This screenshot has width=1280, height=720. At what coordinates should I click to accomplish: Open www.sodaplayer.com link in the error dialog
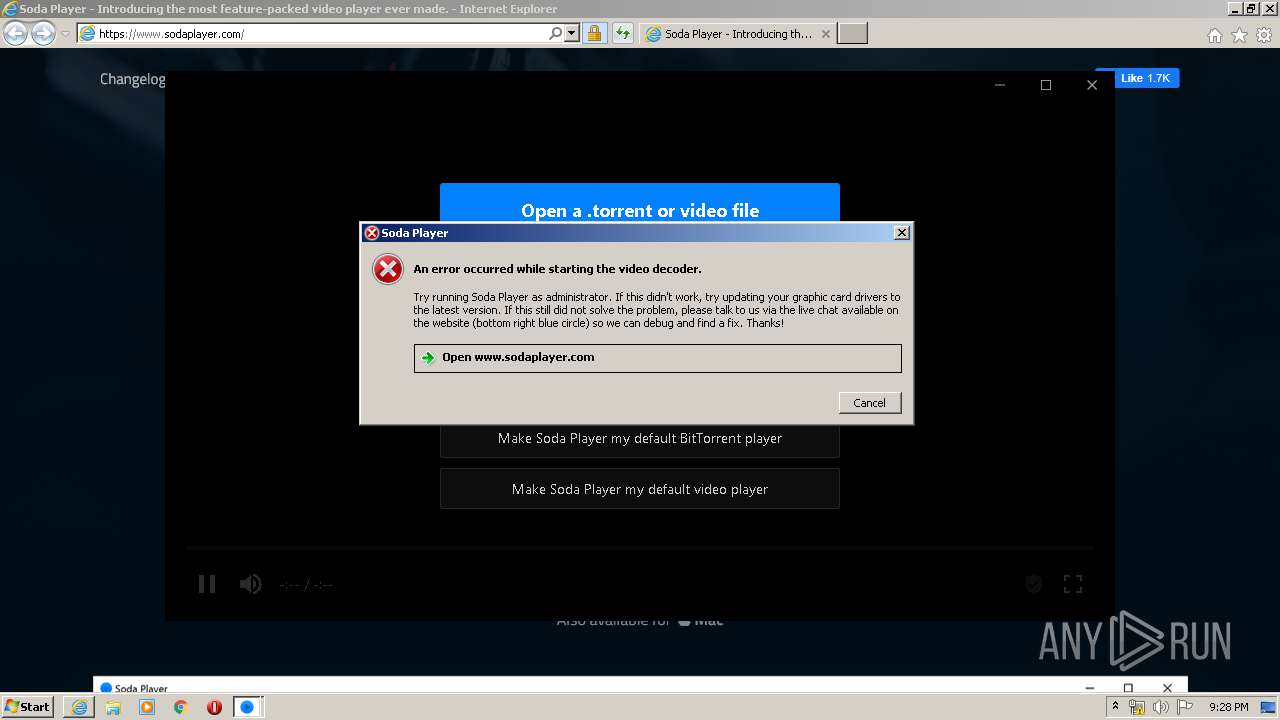pos(657,358)
